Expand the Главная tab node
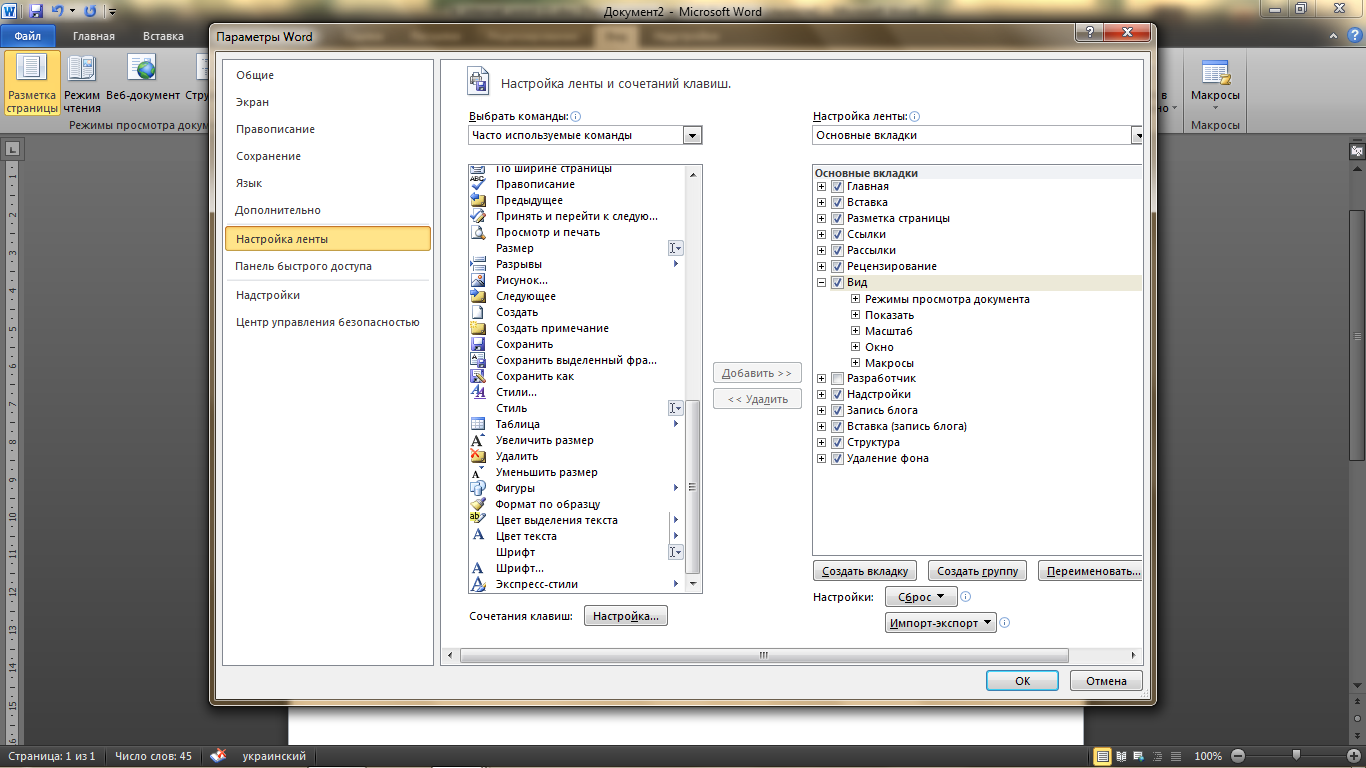The height and width of the screenshot is (768, 1366). coord(822,187)
